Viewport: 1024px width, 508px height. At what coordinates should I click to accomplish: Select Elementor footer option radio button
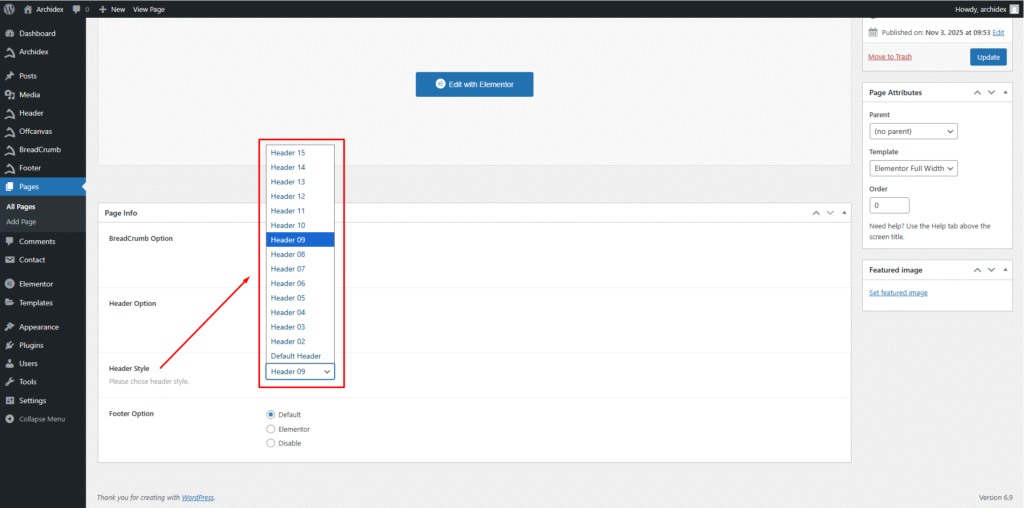[x=271, y=429]
